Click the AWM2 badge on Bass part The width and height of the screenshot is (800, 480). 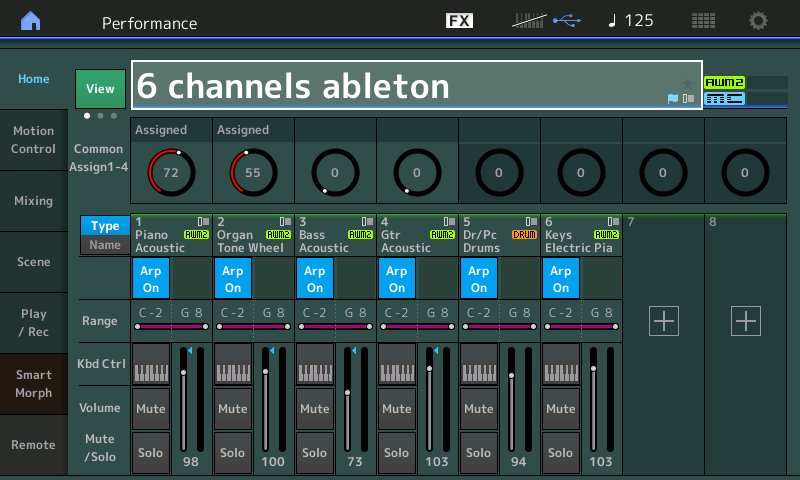click(360, 235)
